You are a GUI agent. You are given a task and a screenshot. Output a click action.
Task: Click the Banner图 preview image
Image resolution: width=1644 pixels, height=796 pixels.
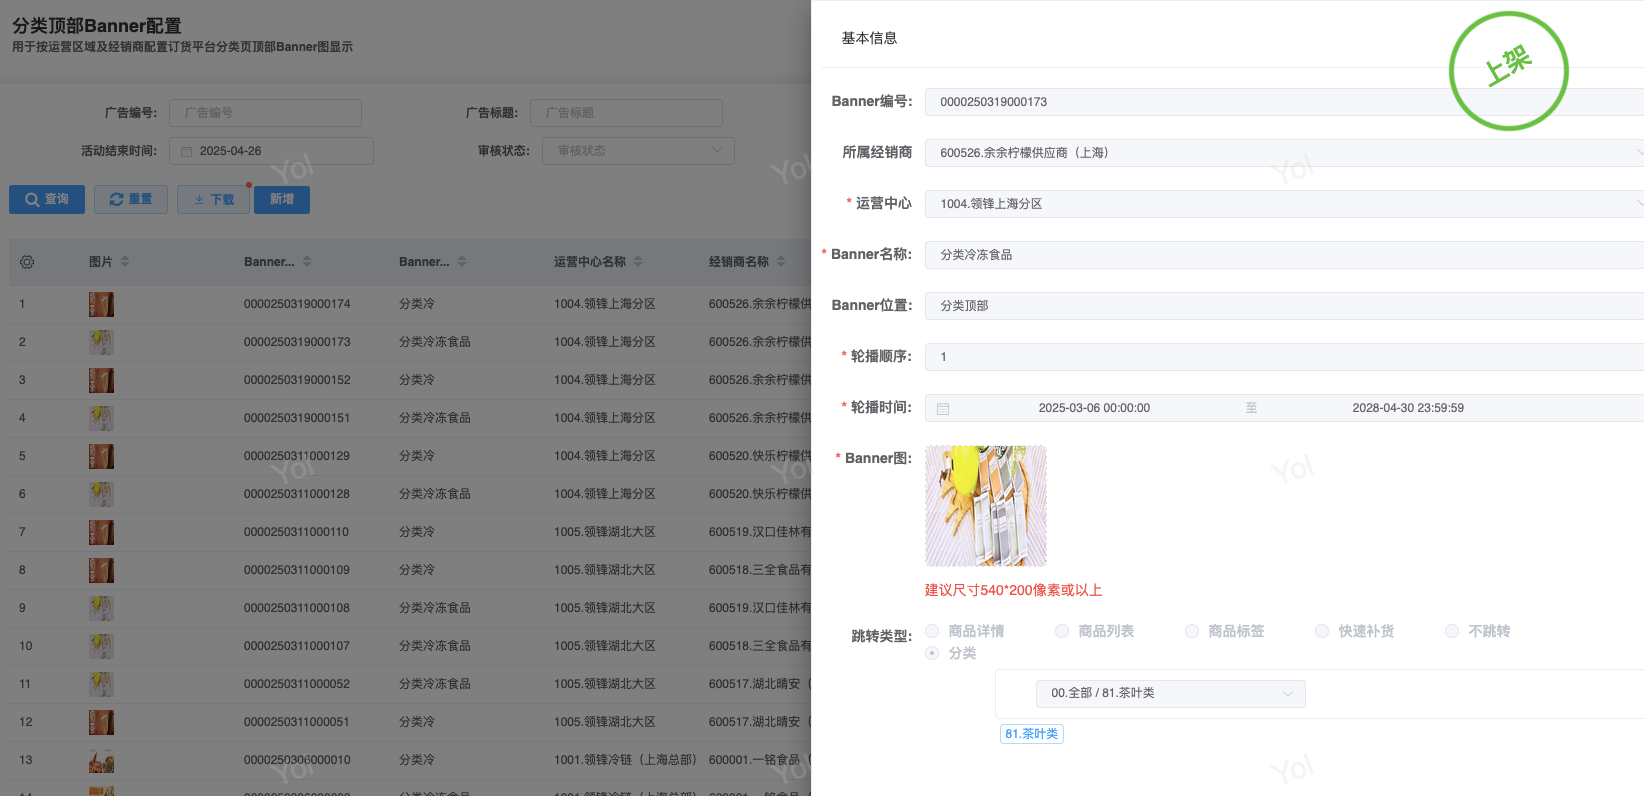tap(985, 506)
